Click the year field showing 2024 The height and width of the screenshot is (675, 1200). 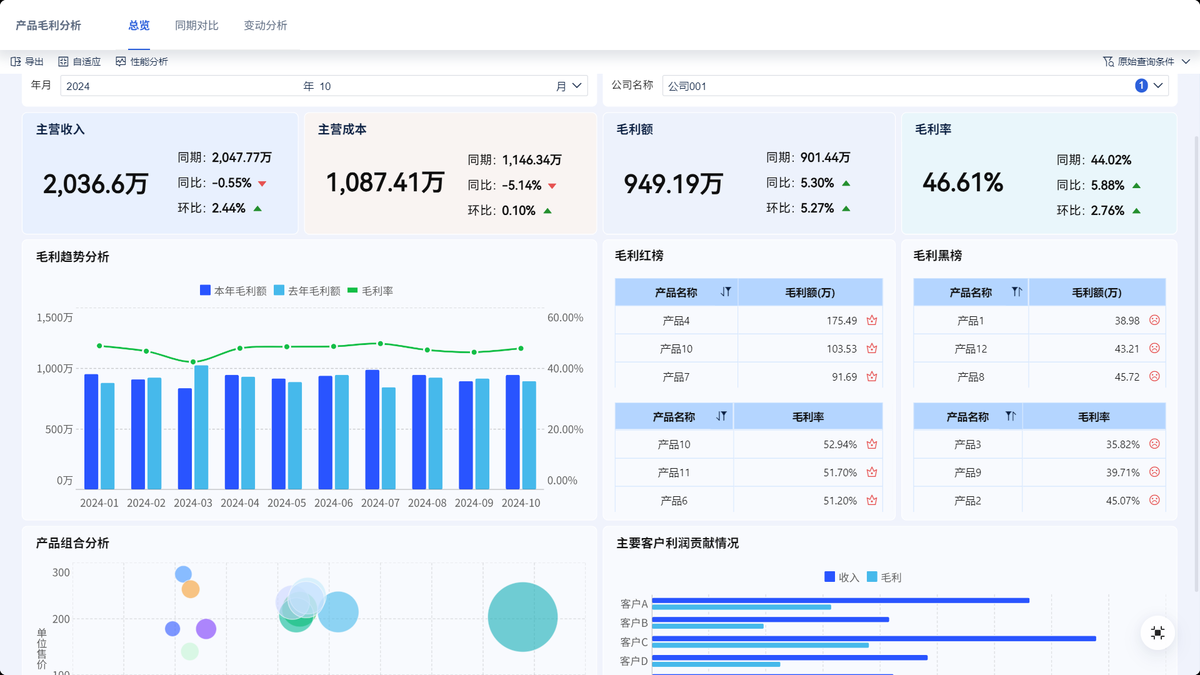point(181,86)
